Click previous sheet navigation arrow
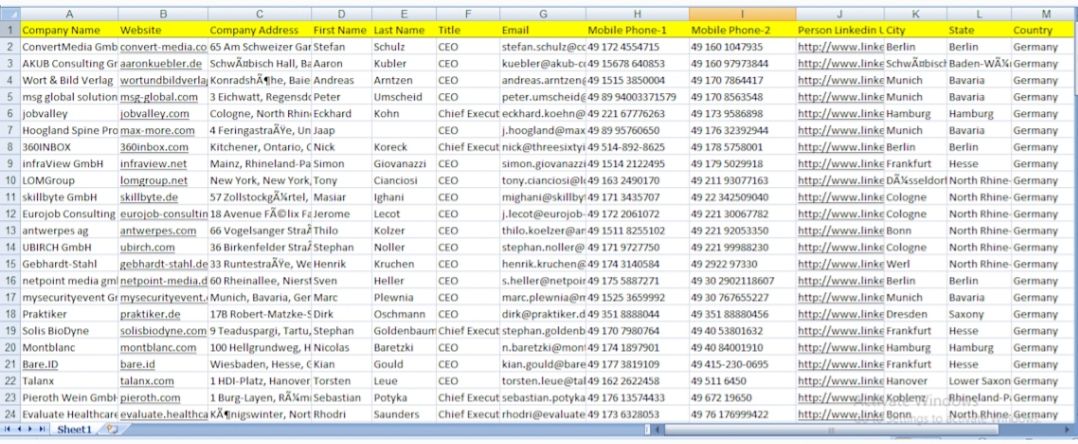The image size is (1078, 444). point(19,429)
